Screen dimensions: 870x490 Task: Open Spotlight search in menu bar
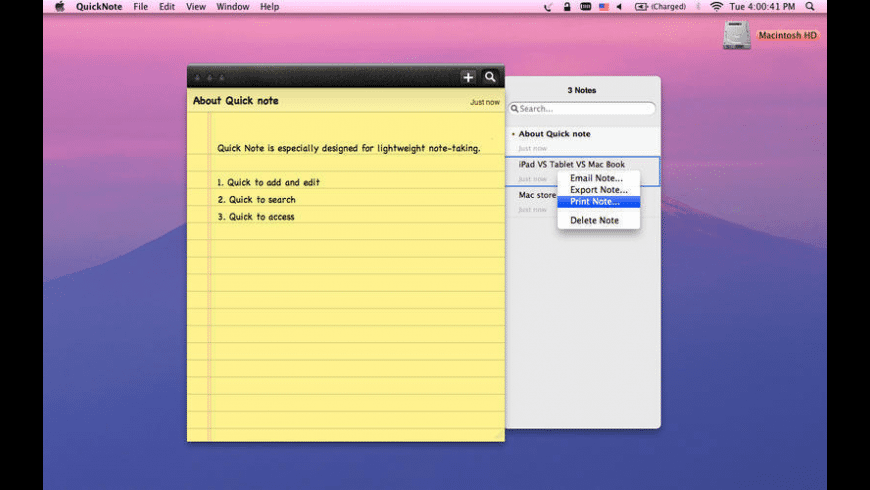point(810,7)
